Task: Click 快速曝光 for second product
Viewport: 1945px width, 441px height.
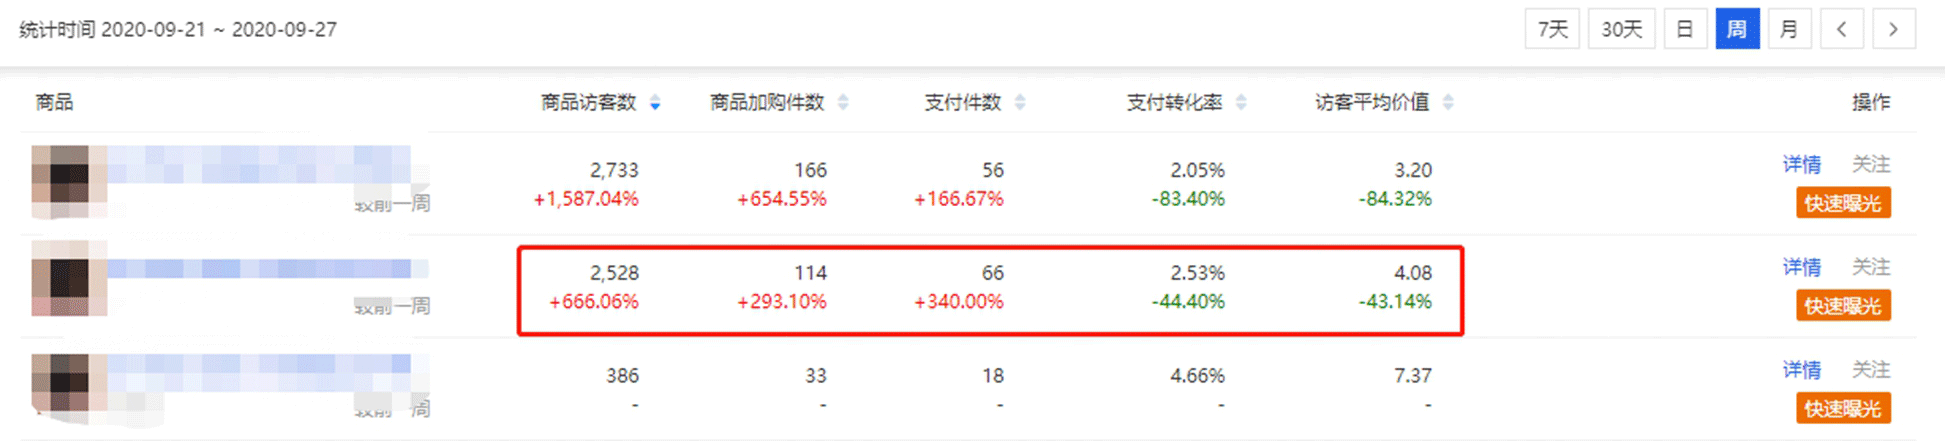Action: [x=1842, y=306]
